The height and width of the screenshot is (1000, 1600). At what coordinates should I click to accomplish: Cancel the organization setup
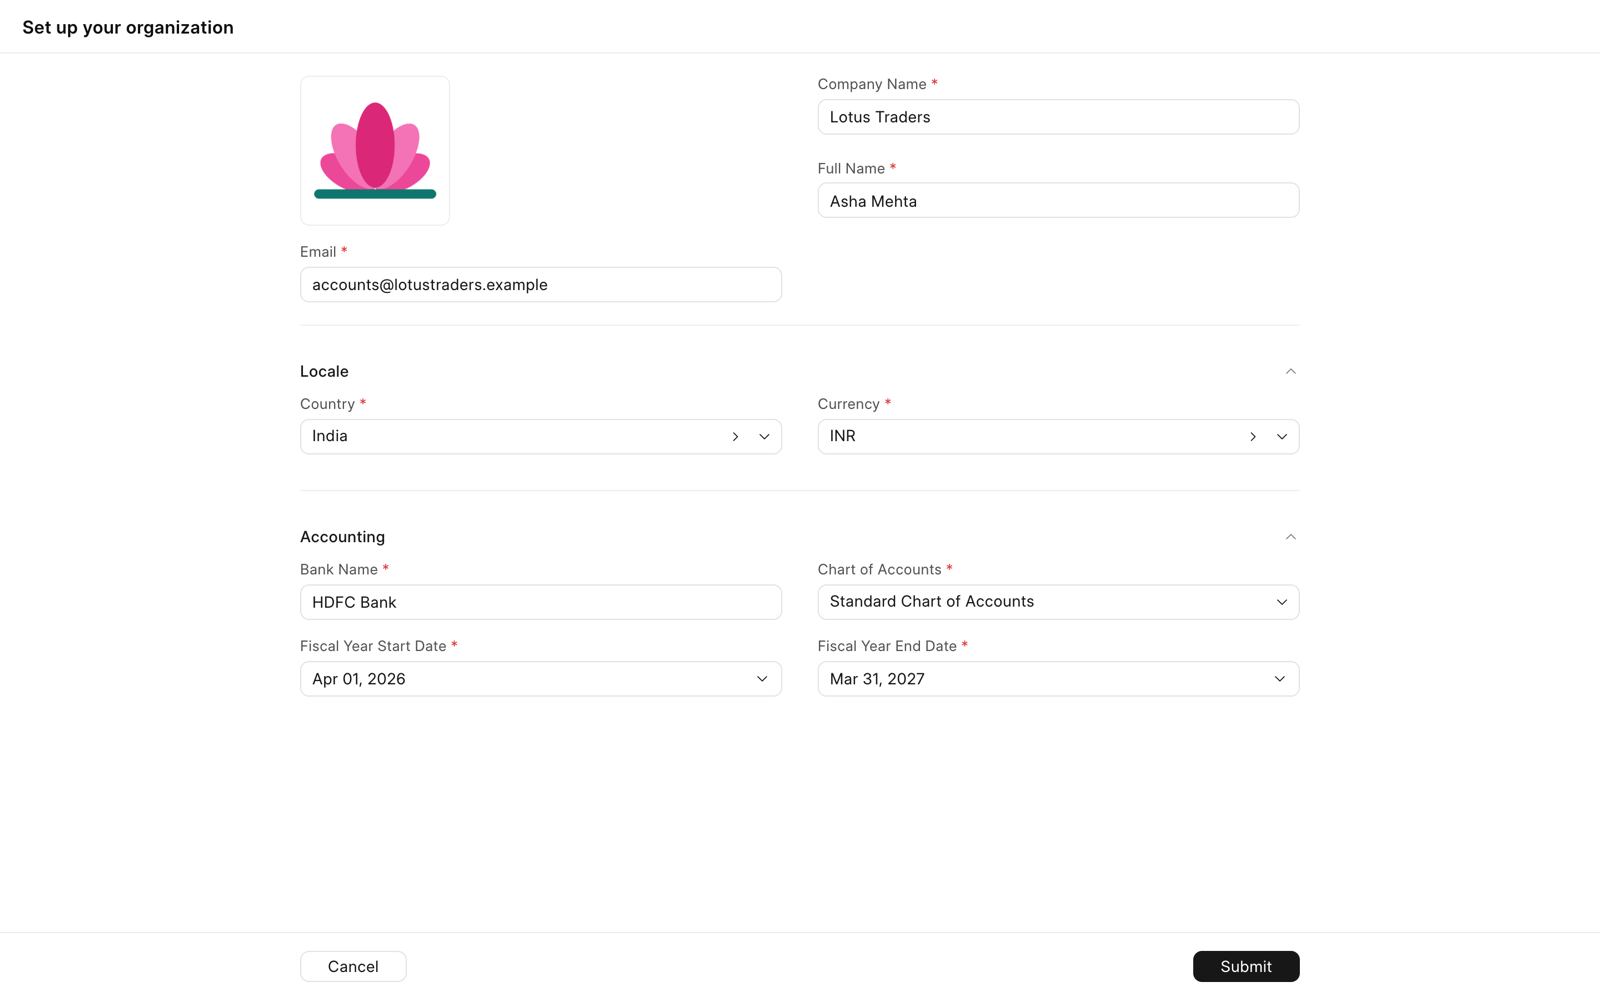pos(353,966)
